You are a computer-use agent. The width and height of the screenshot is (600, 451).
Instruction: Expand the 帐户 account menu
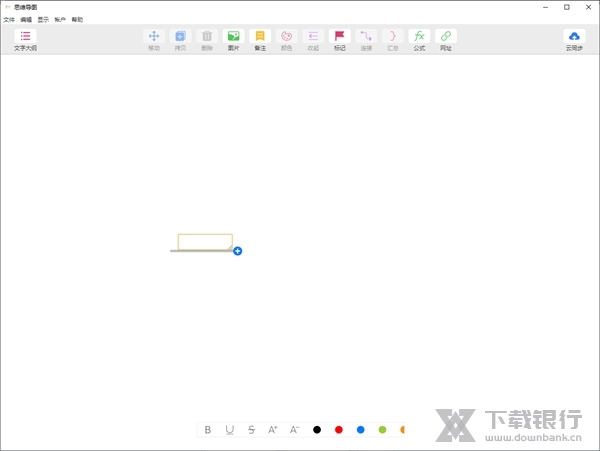pos(60,19)
